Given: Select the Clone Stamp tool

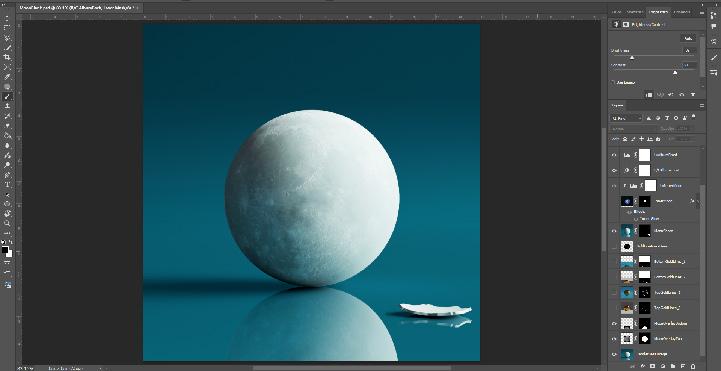Looking at the screenshot, I should (7, 106).
